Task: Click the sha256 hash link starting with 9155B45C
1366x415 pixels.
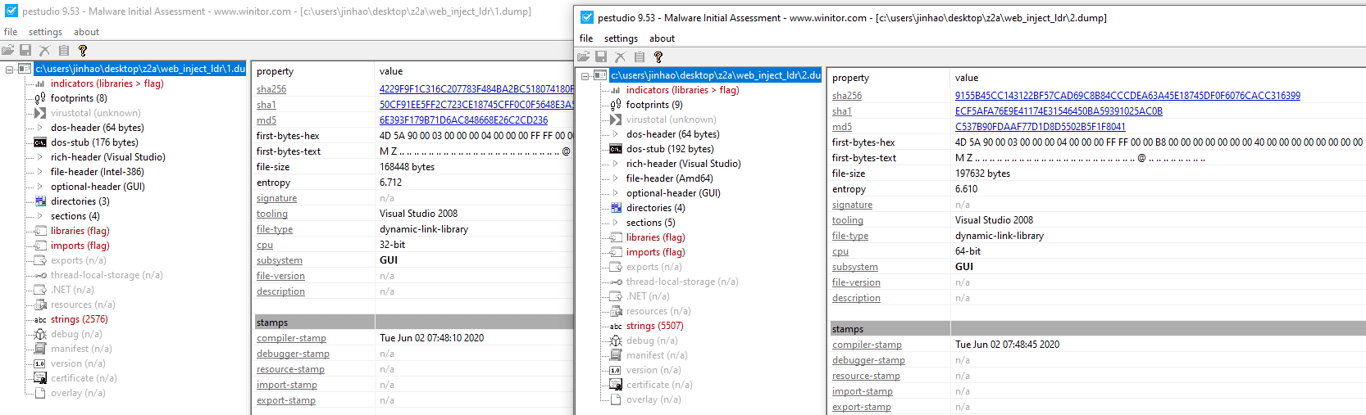Action: point(1127,96)
